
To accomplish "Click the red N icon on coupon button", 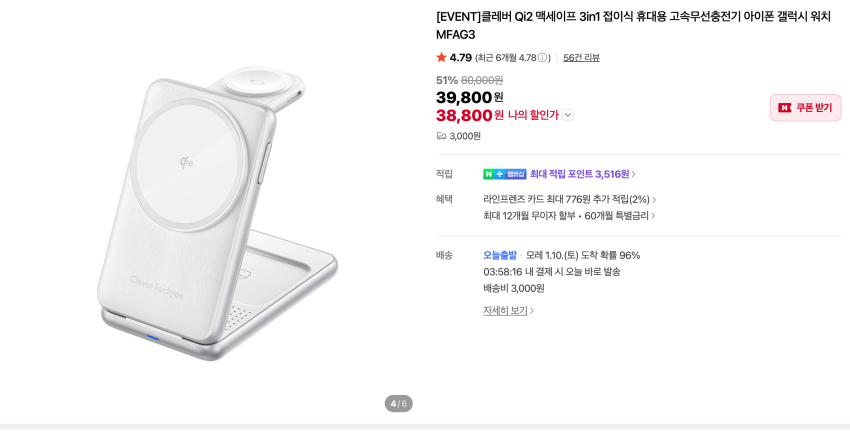I will click(x=785, y=108).
